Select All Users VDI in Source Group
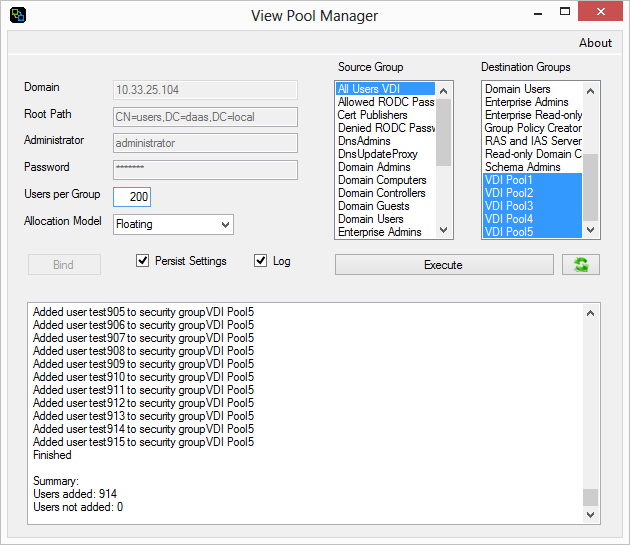 pyautogui.click(x=385, y=89)
